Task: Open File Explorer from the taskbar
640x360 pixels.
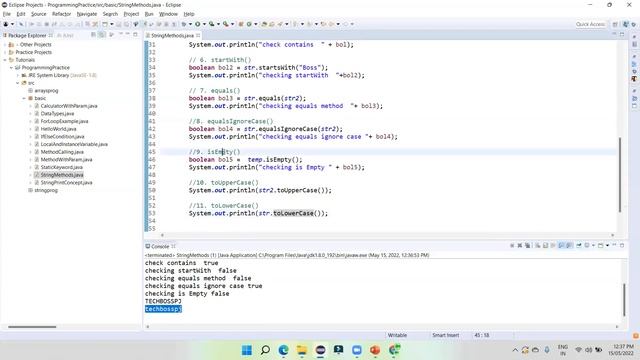Action: [302, 350]
